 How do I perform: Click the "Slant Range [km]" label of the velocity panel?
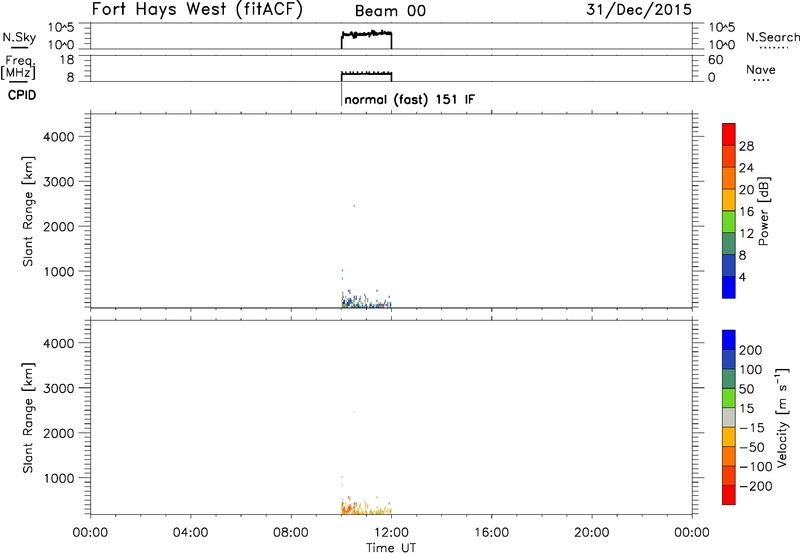coord(28,418)
